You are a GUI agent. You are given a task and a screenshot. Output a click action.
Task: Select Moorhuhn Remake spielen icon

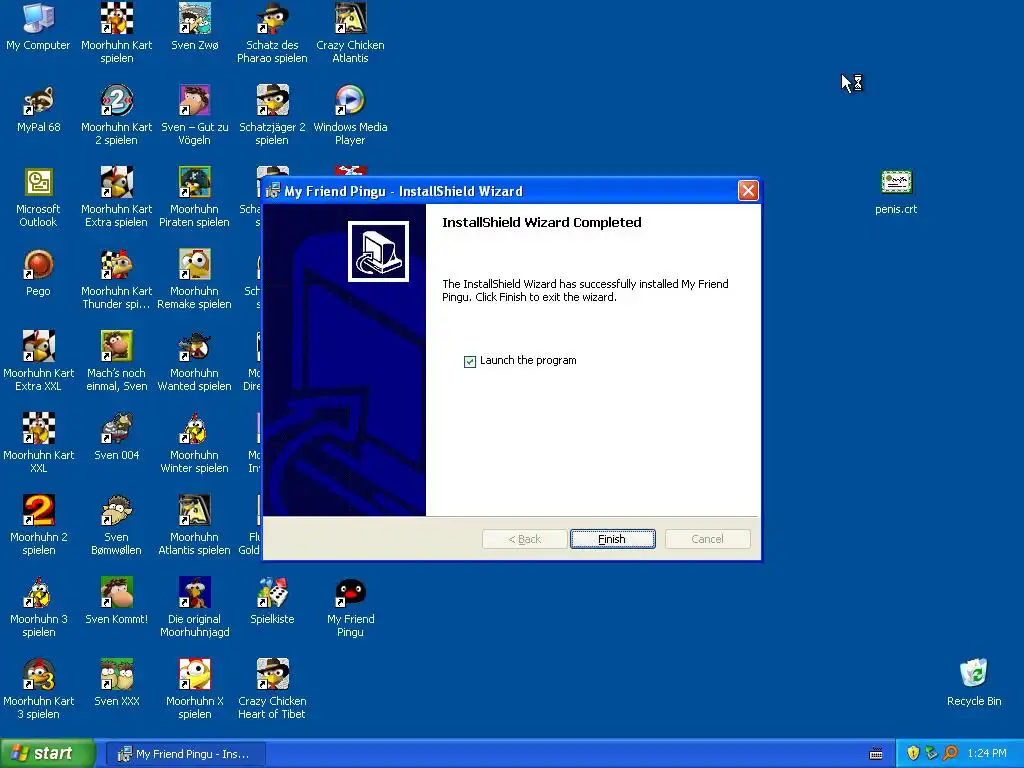click(195, 279)
